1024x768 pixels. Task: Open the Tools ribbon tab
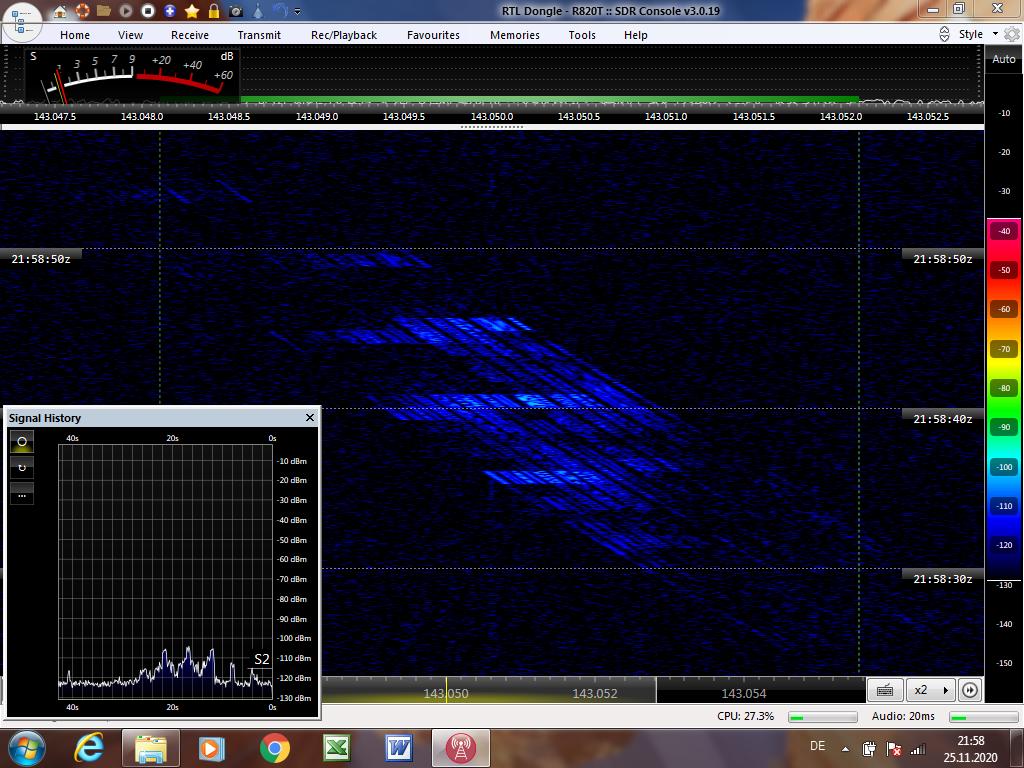click(x=582, y=35)
